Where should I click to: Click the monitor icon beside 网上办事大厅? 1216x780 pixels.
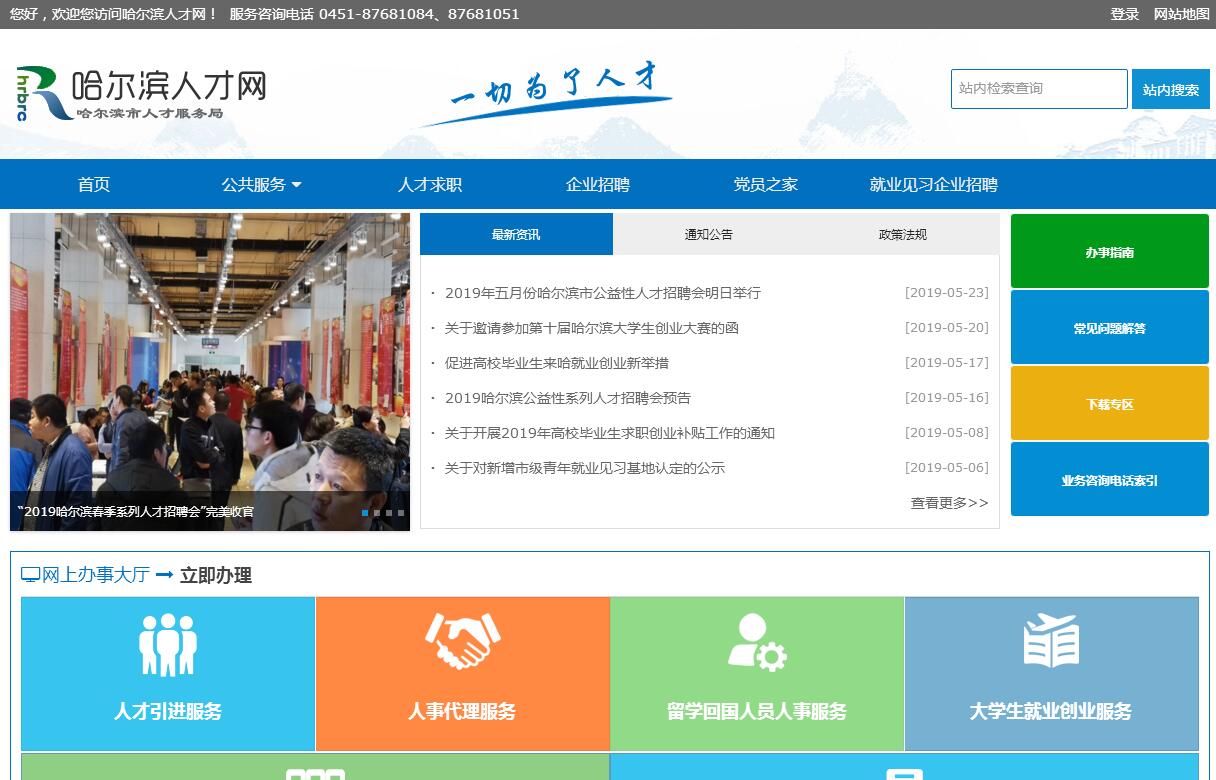click(31, 575)
